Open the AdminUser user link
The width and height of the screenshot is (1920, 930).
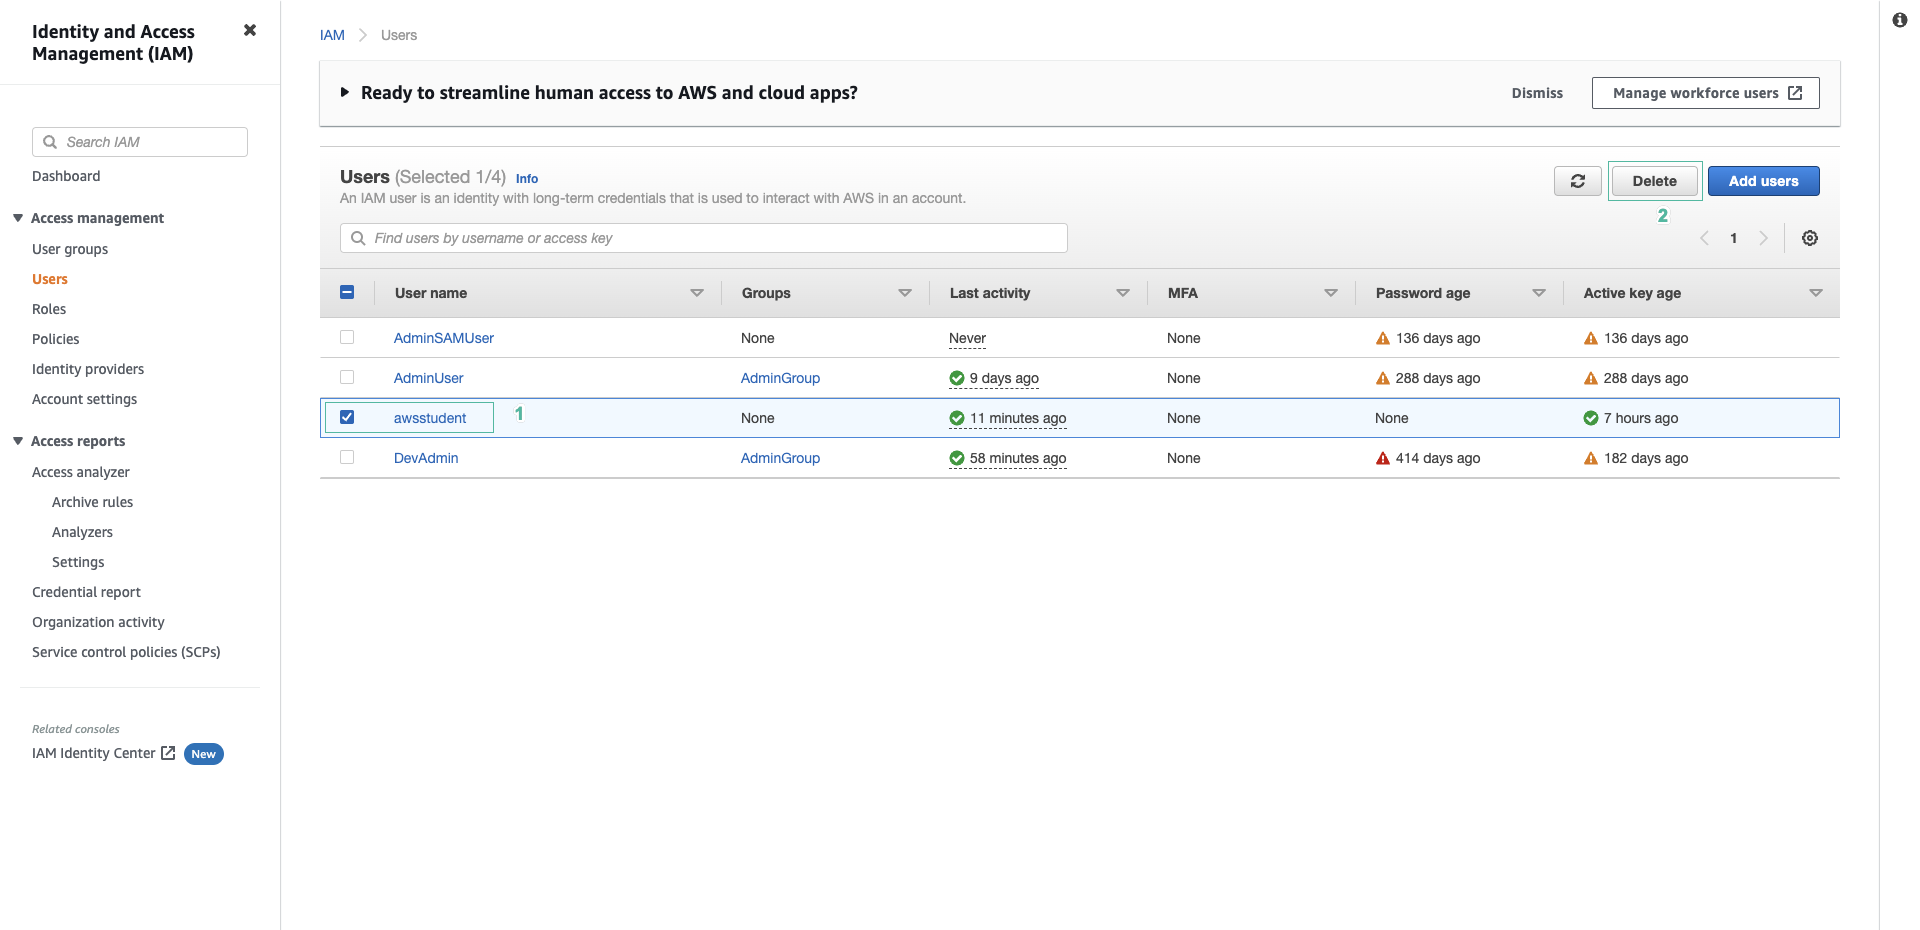tap(429, 378)
